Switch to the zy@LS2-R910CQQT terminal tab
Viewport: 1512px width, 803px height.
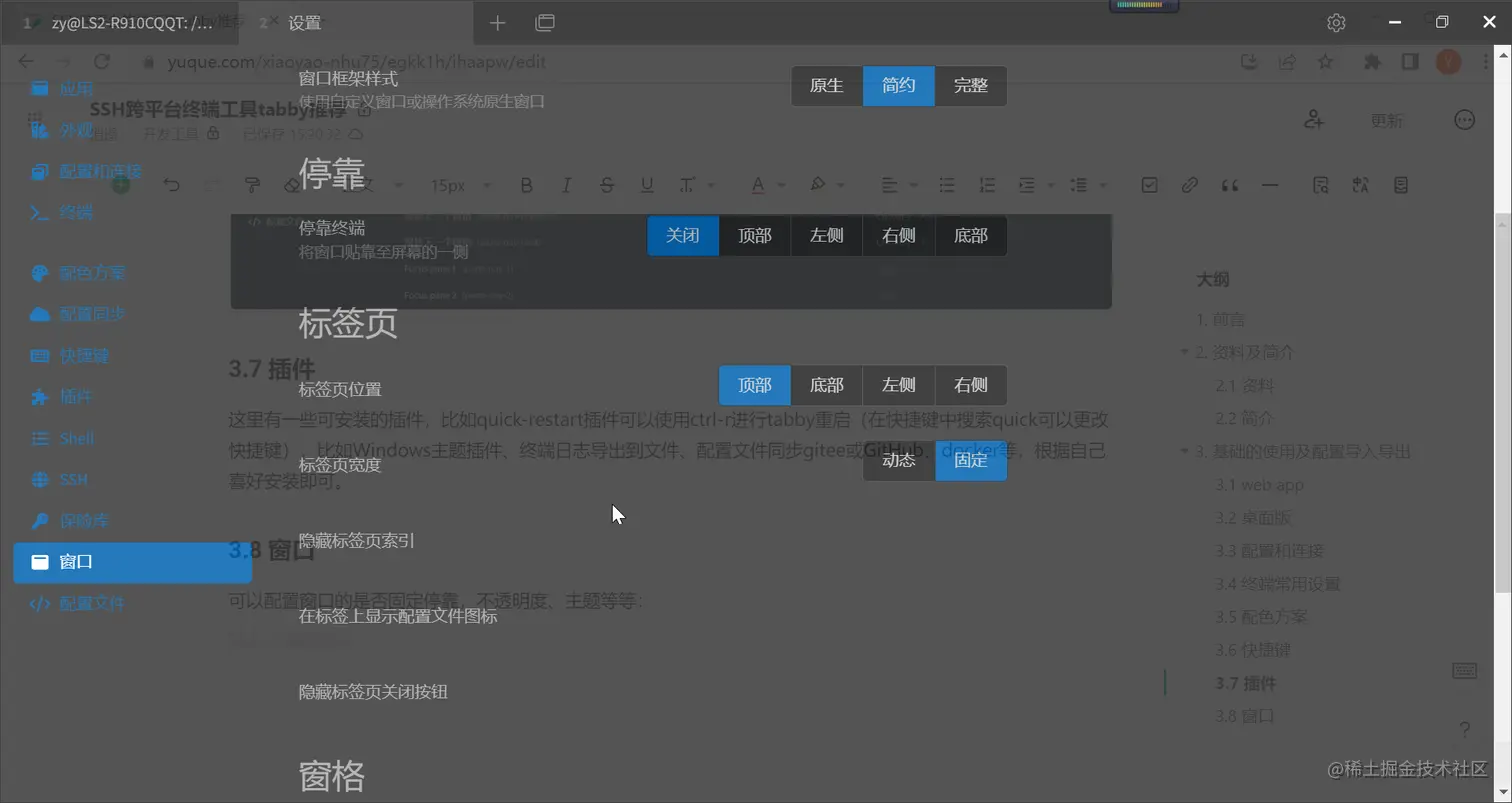(x=119, y=22)
